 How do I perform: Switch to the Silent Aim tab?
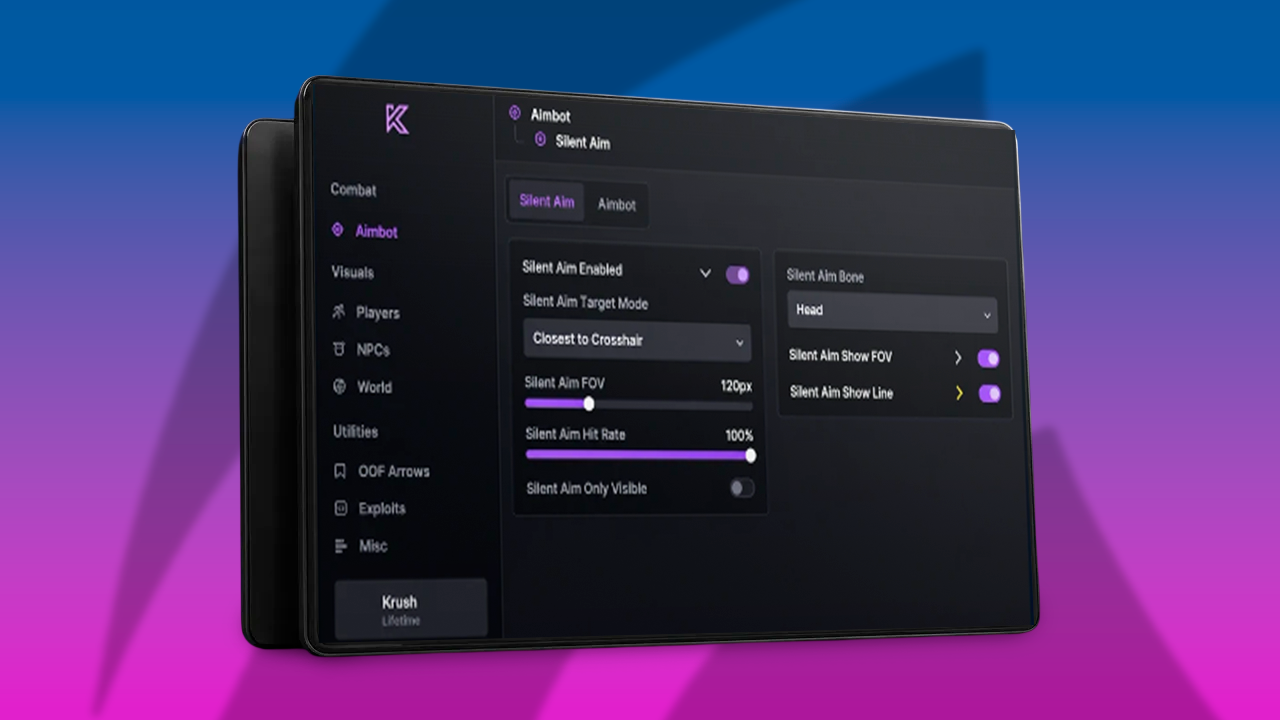pos(547,201)
